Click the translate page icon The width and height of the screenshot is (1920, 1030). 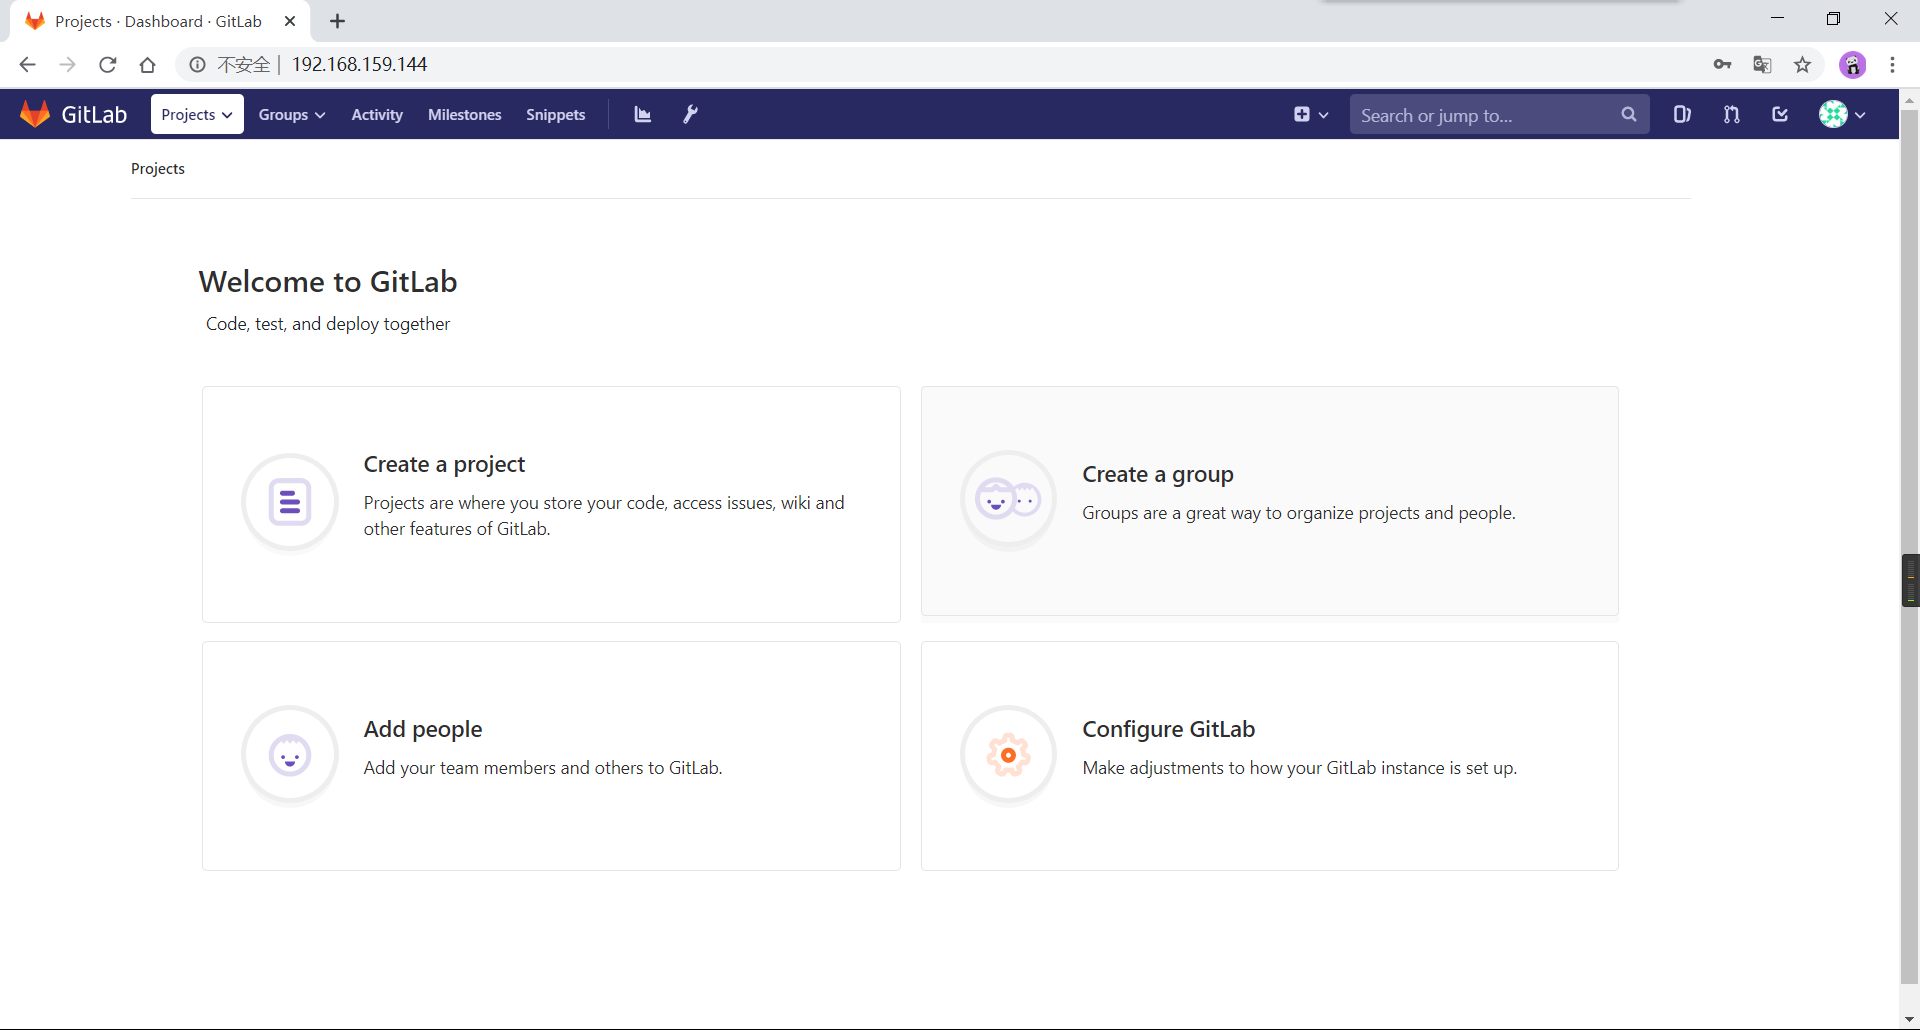point(1762,64)
